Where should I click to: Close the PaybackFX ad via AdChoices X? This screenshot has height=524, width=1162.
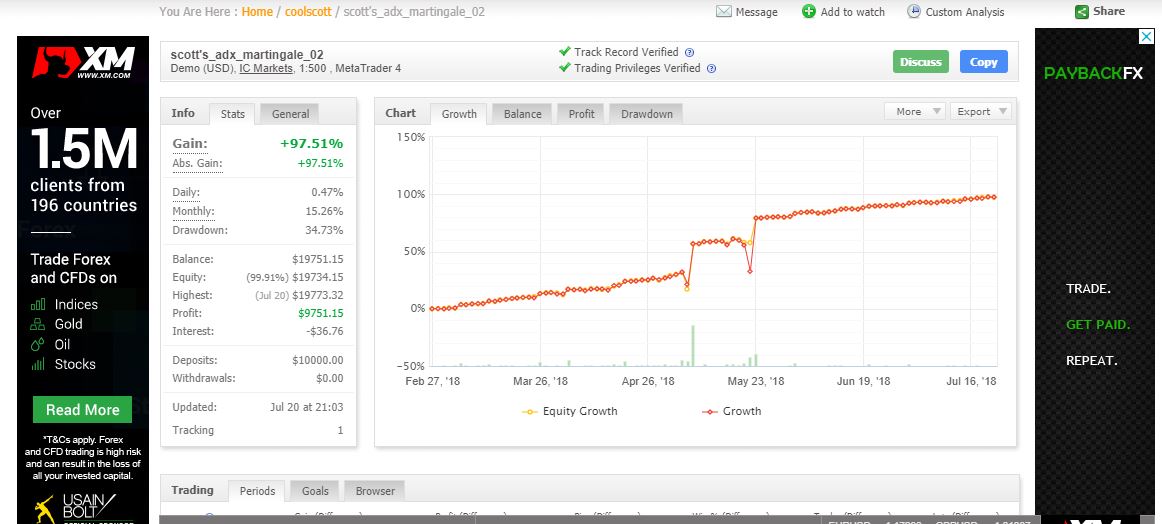[x=1146, y=36]
